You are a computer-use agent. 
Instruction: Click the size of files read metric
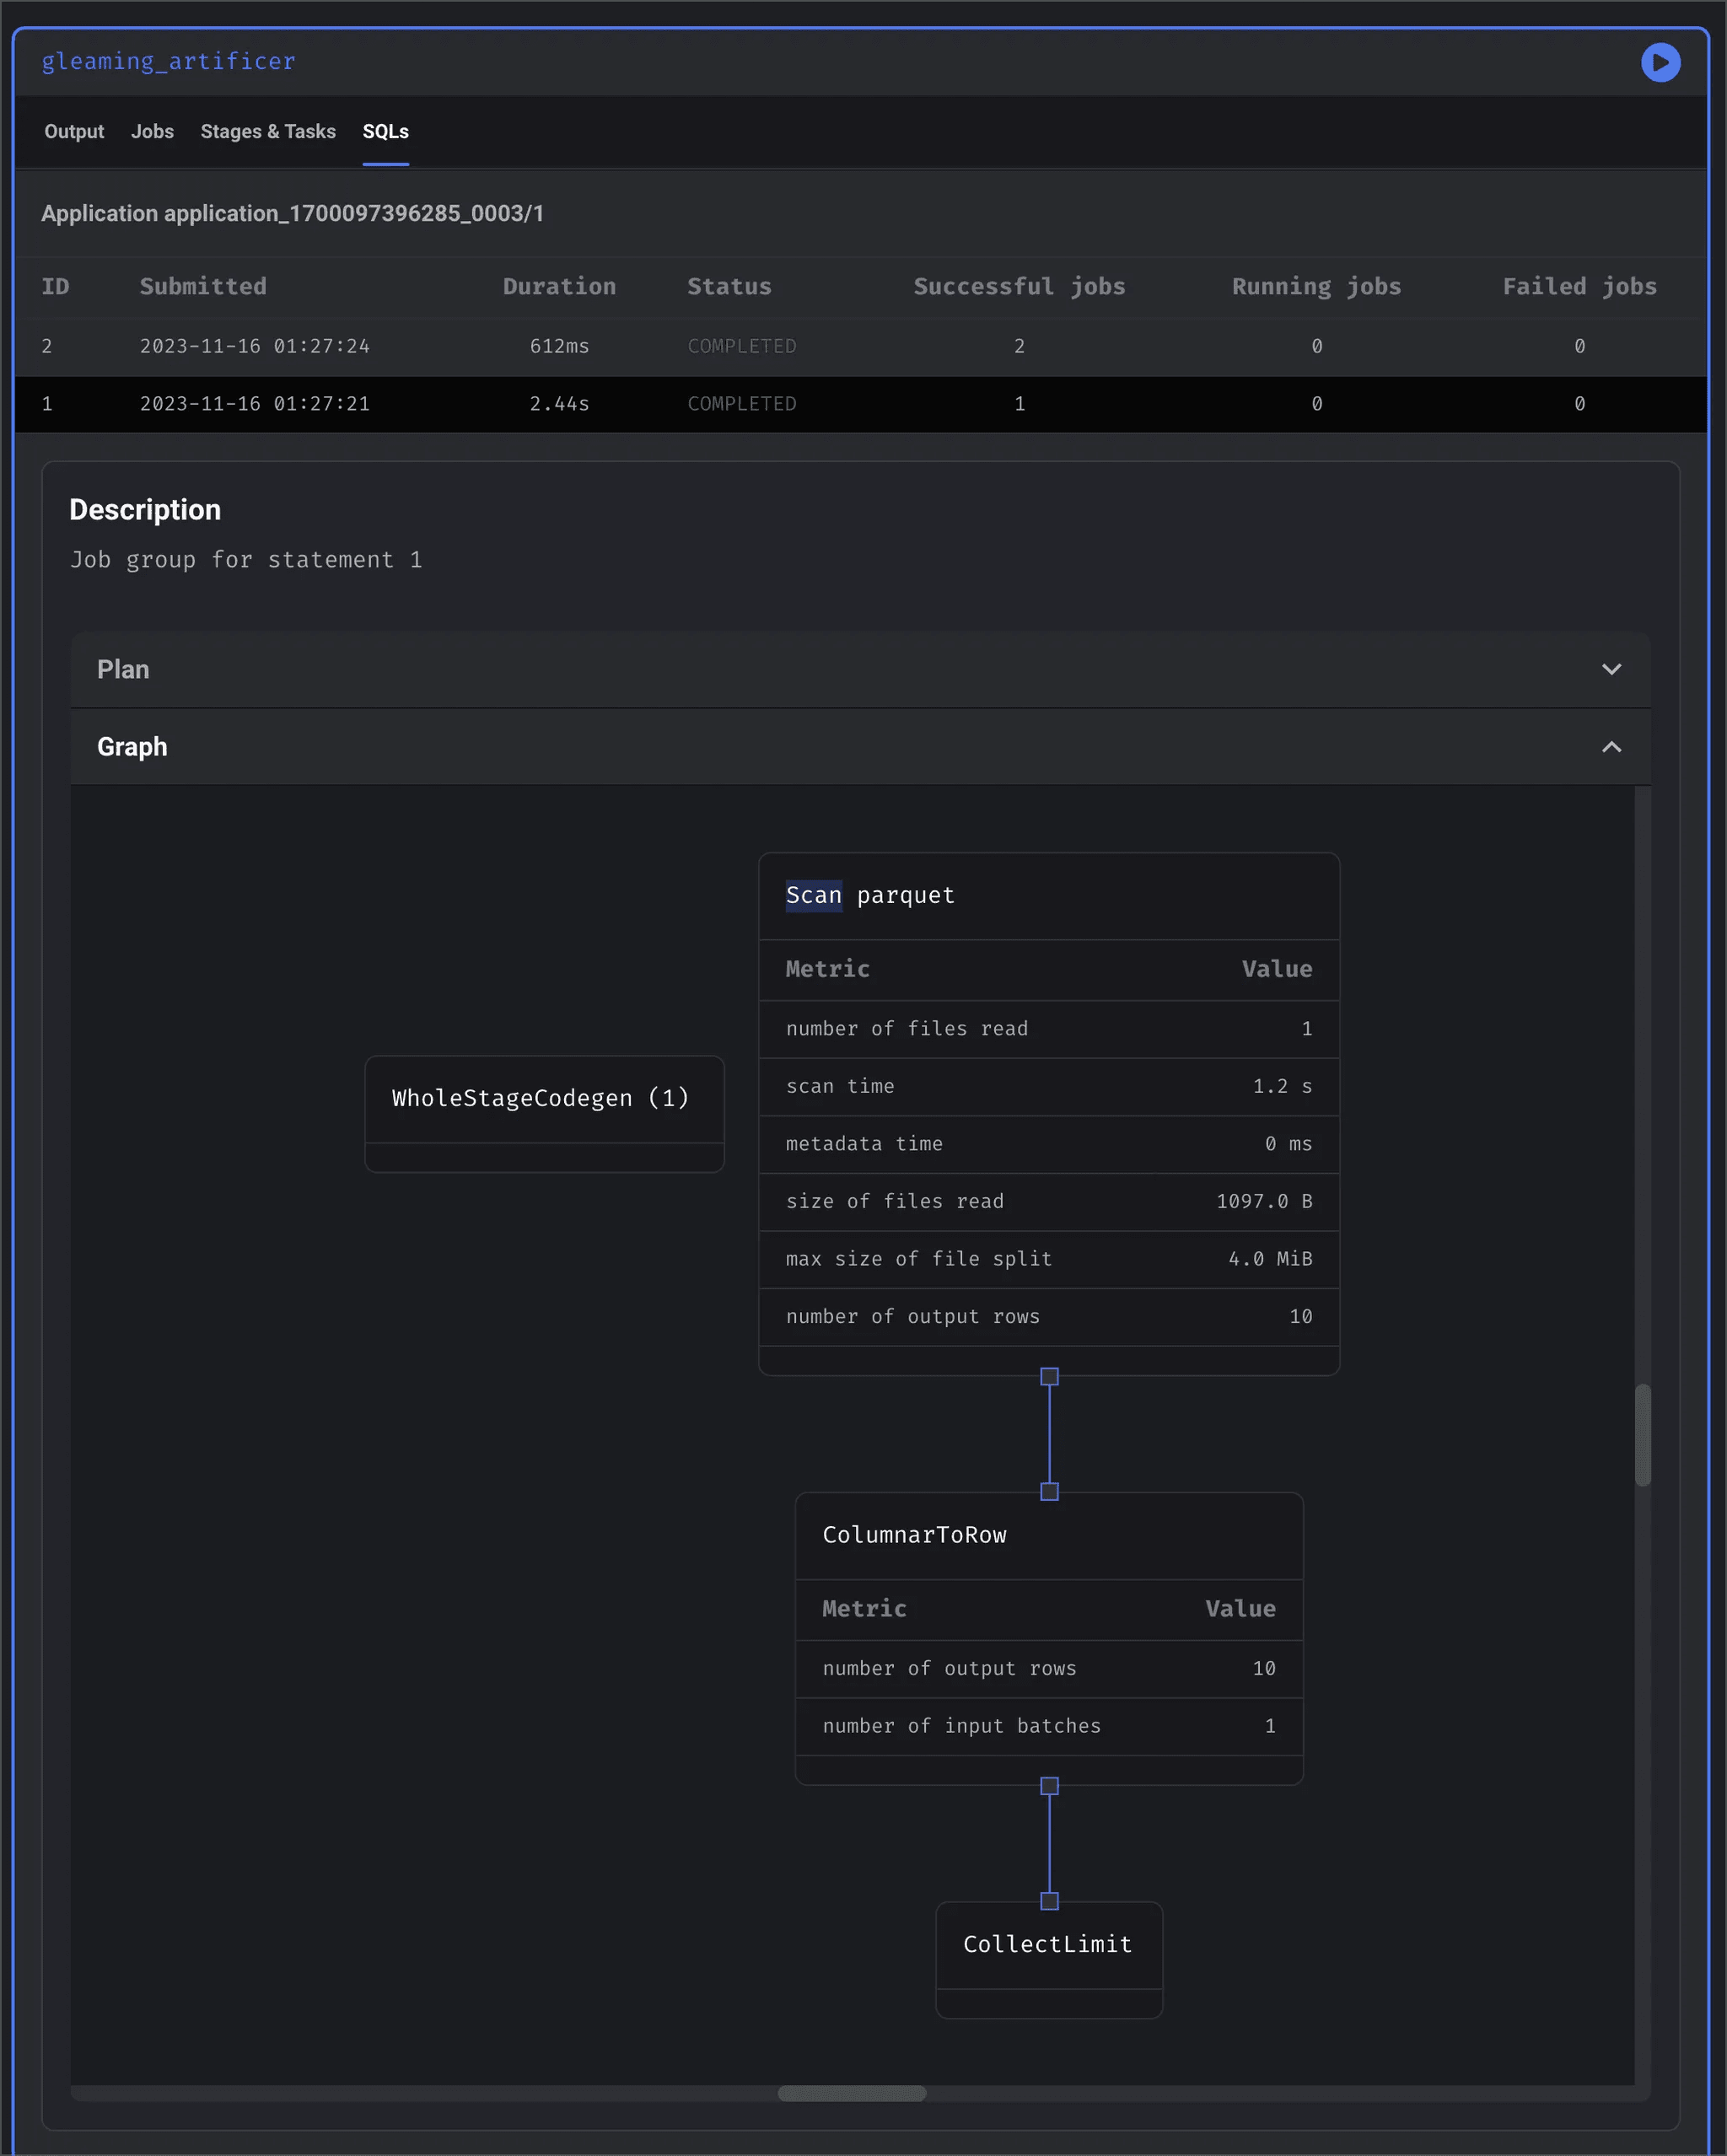click(1048, 1202)
